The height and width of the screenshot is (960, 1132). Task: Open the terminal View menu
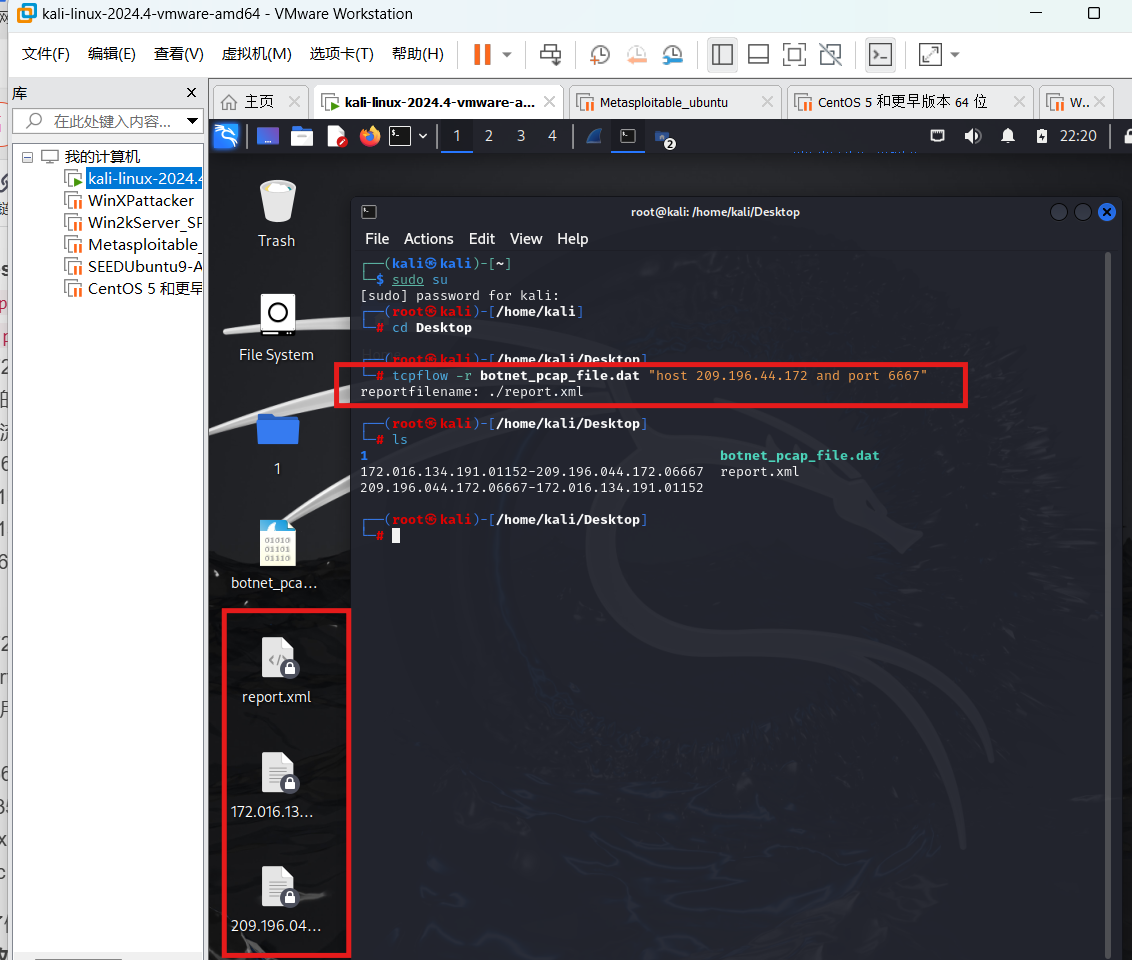coord(526,239)
